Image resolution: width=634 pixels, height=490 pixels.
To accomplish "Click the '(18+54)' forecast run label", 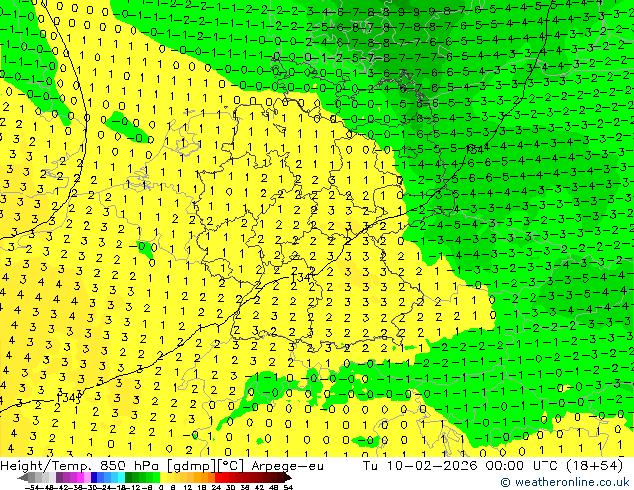I will tap(593, 465).
